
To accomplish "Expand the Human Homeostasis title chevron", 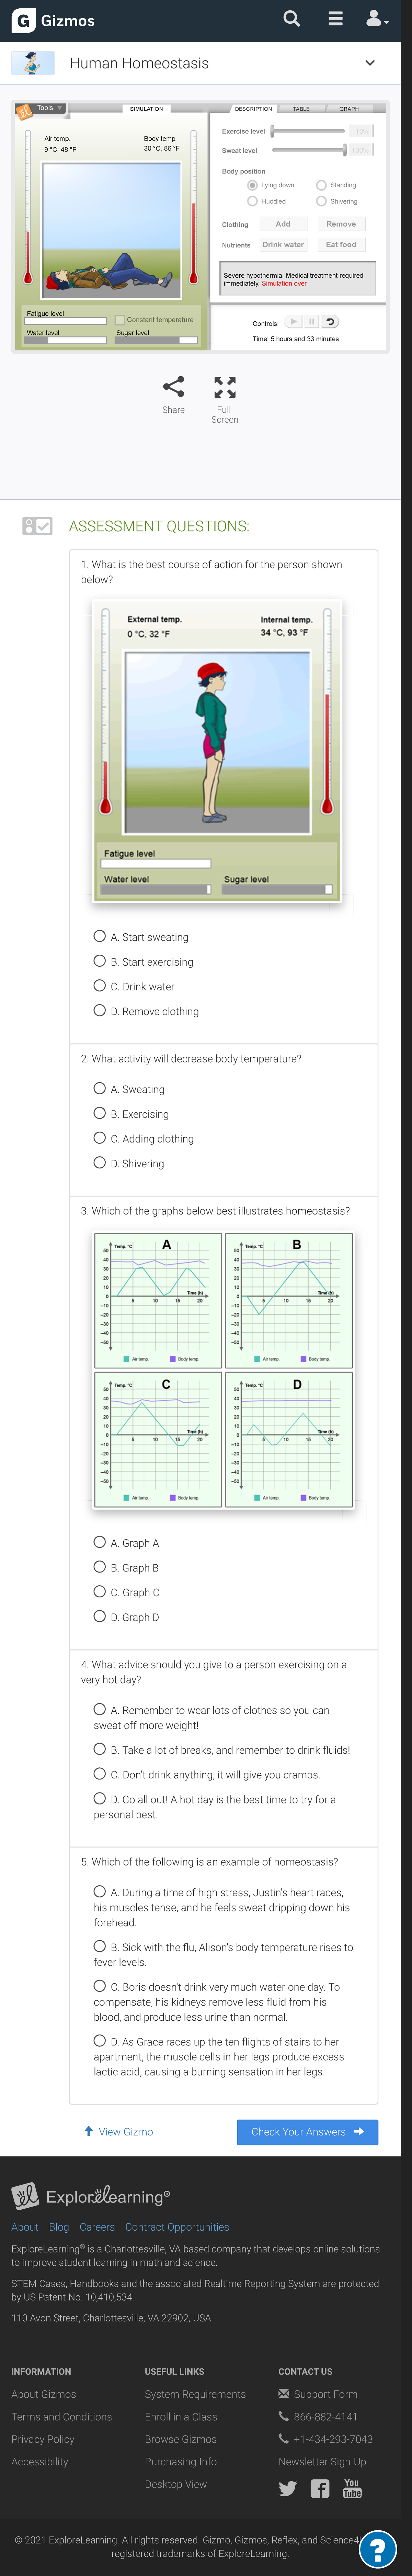I will point(370,62).
